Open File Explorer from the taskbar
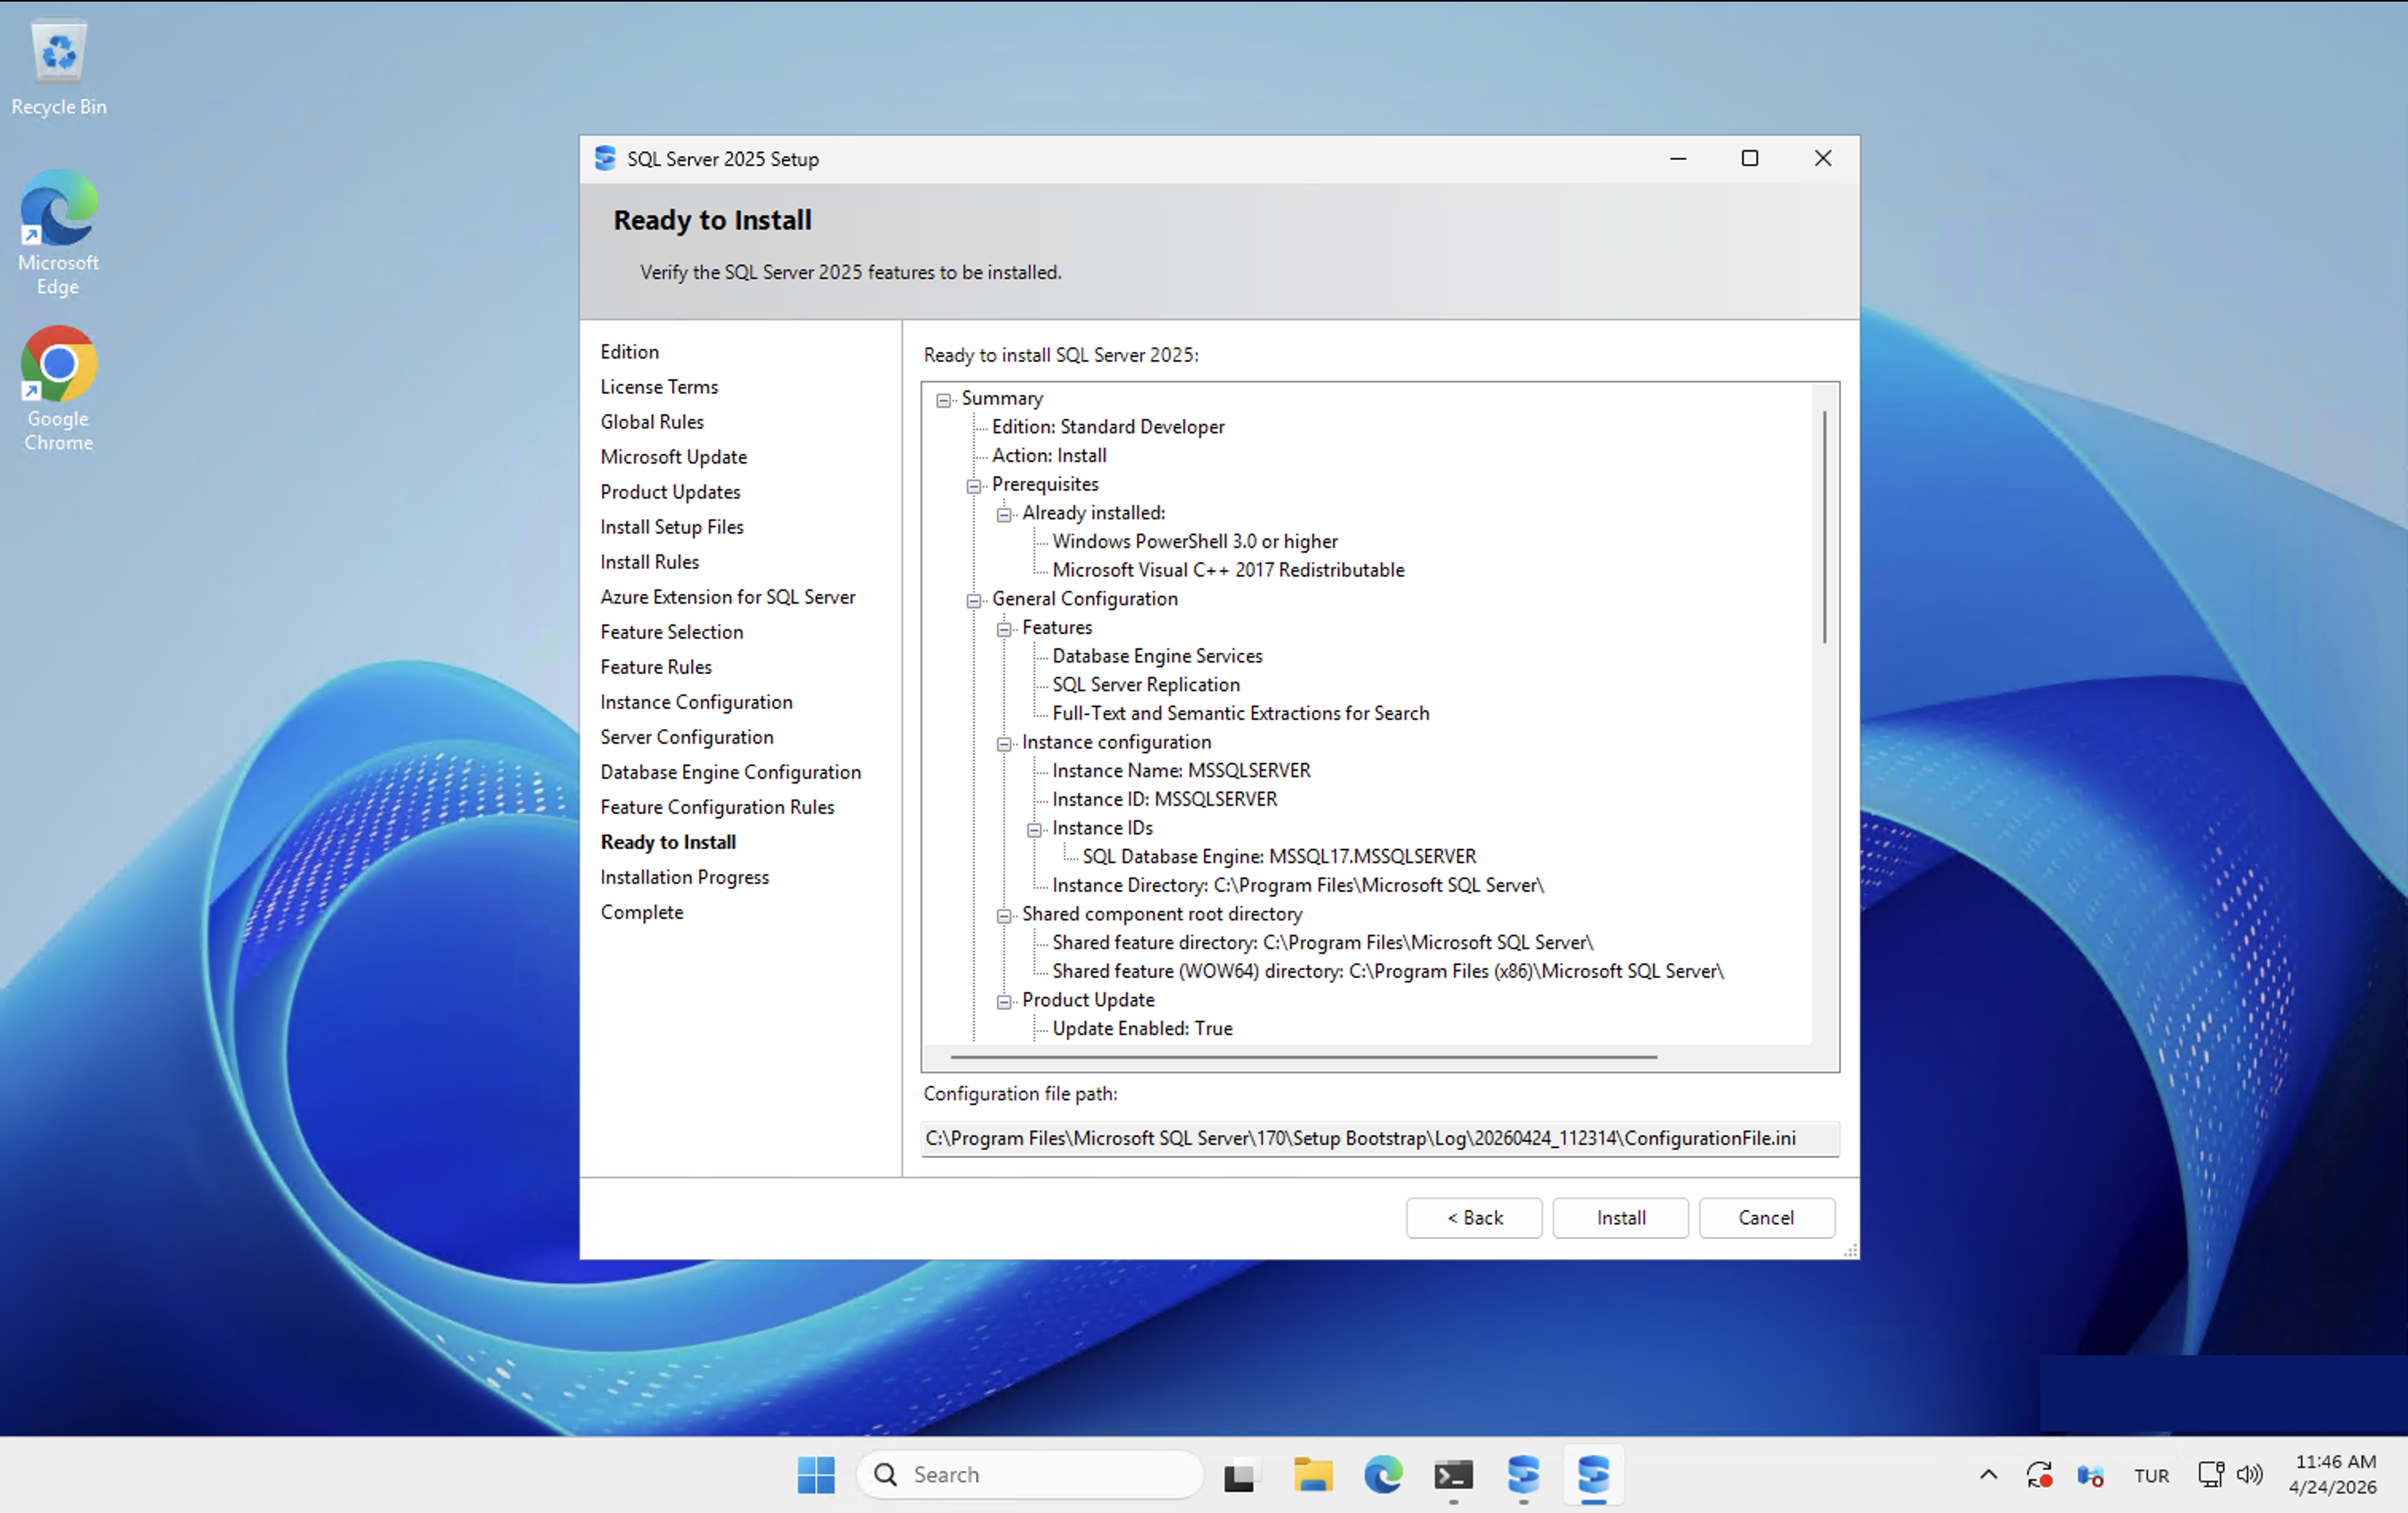 (1312, 1475)
